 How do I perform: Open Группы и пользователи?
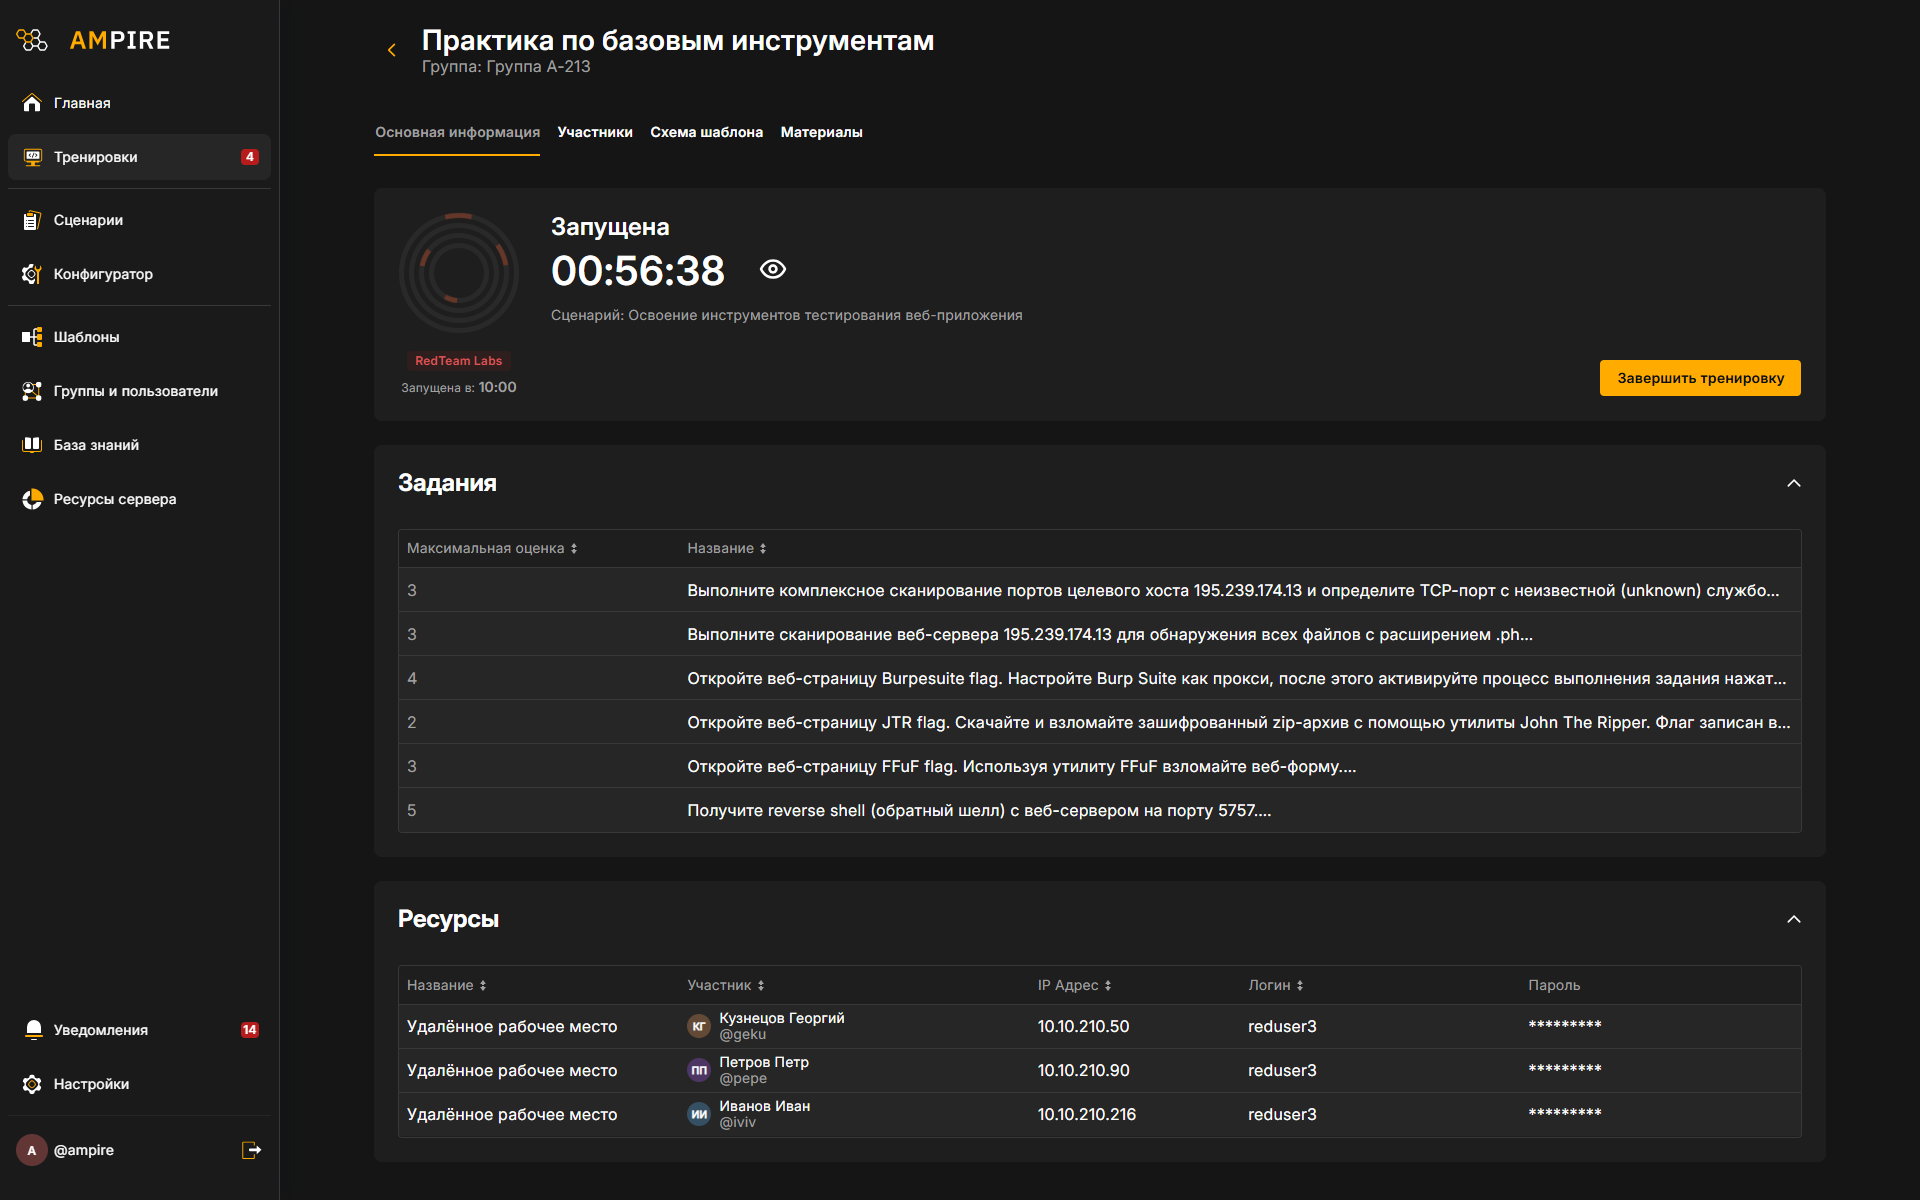(x=135, y=391)
